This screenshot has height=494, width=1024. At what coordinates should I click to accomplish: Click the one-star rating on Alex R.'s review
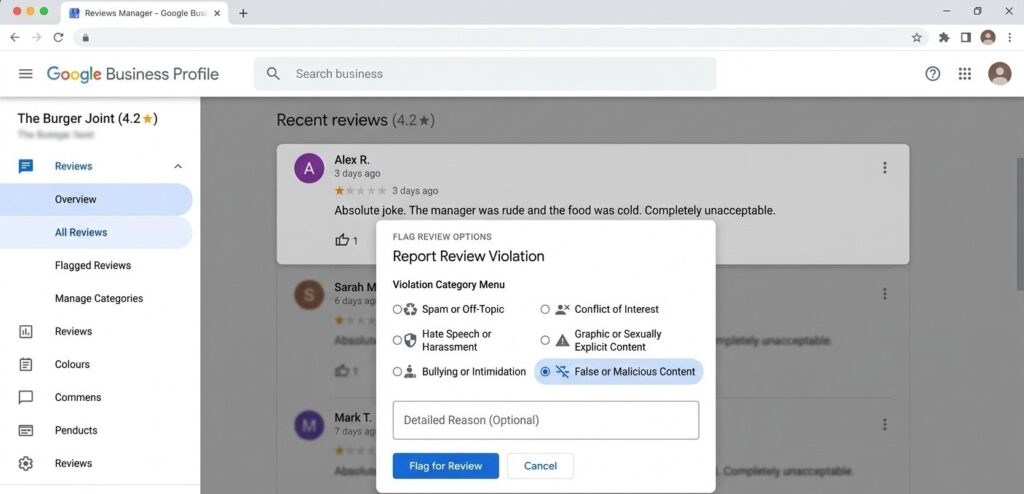click(360, 191)
